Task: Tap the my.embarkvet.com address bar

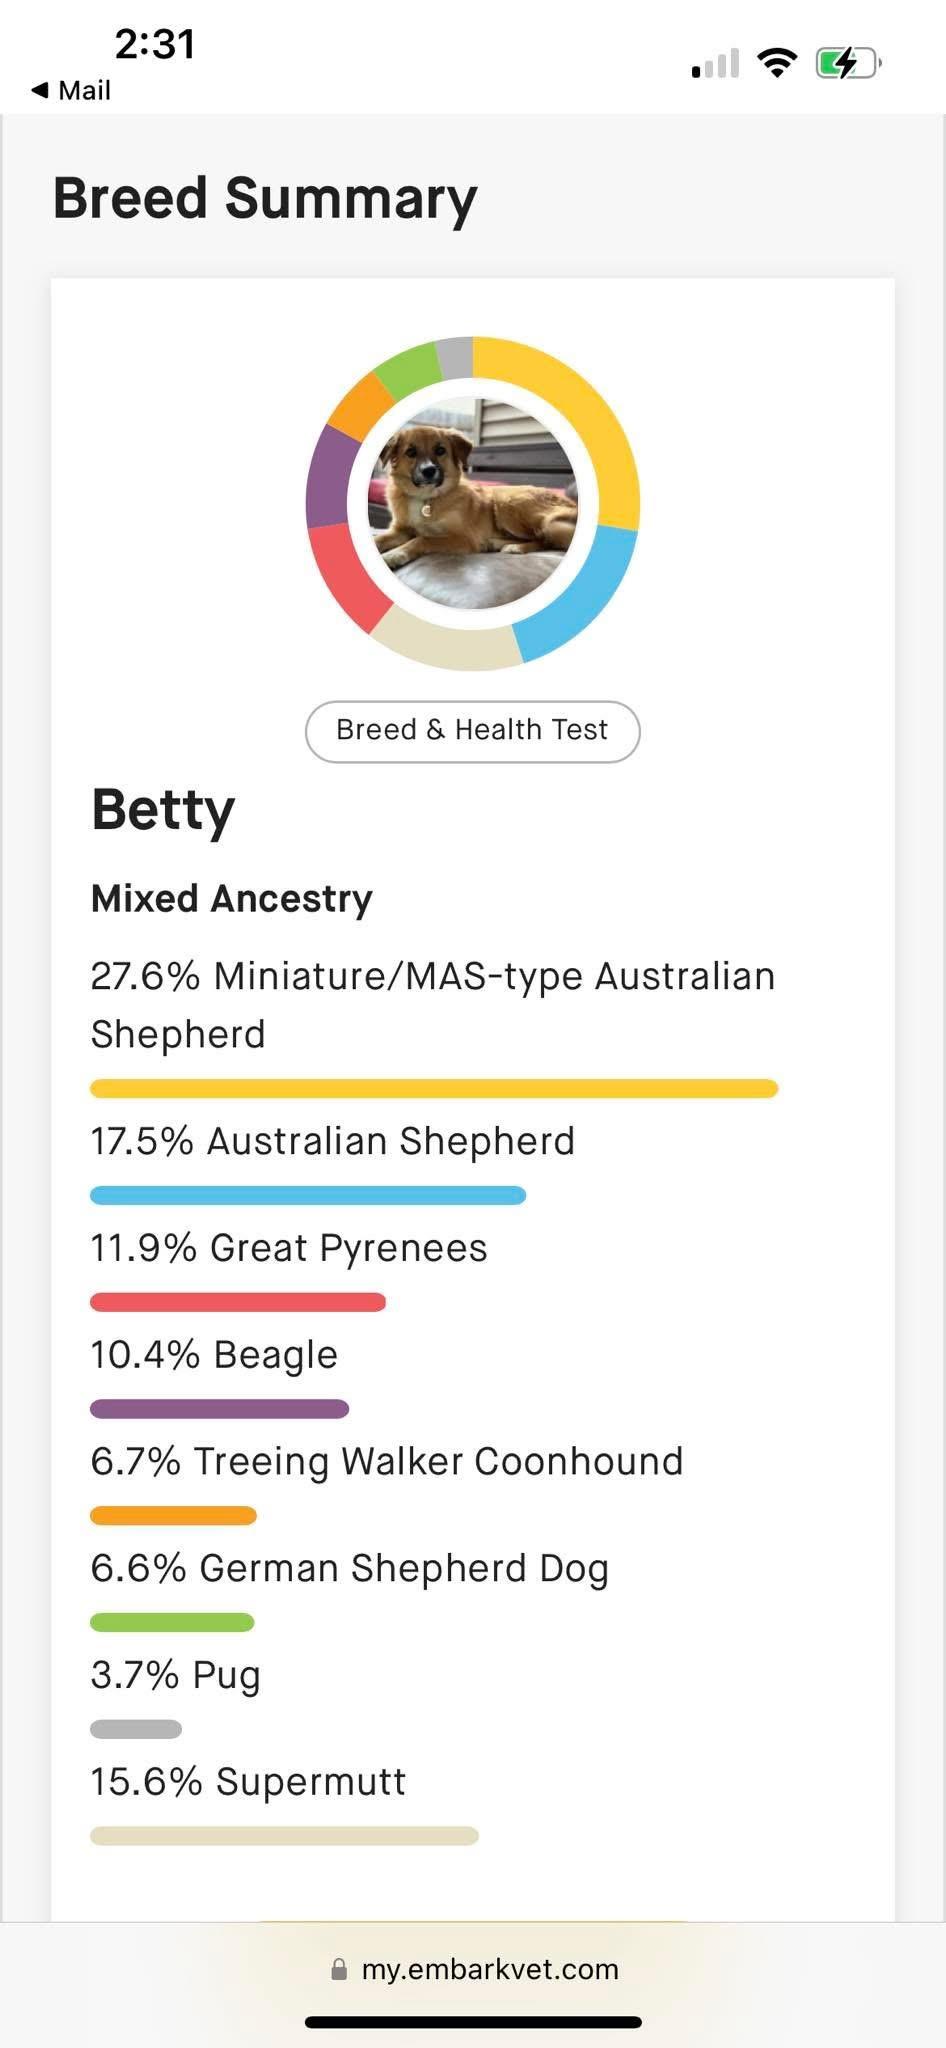Action: (492, 1968)
